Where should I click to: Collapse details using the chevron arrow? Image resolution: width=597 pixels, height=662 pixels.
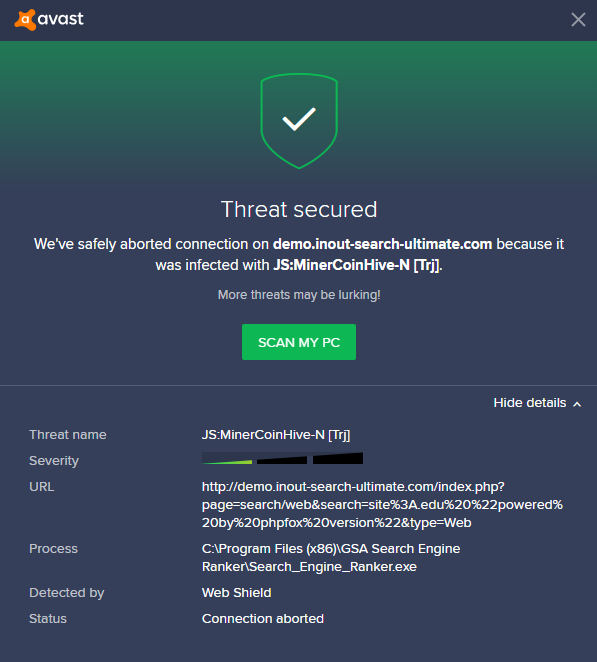point(577,404)
